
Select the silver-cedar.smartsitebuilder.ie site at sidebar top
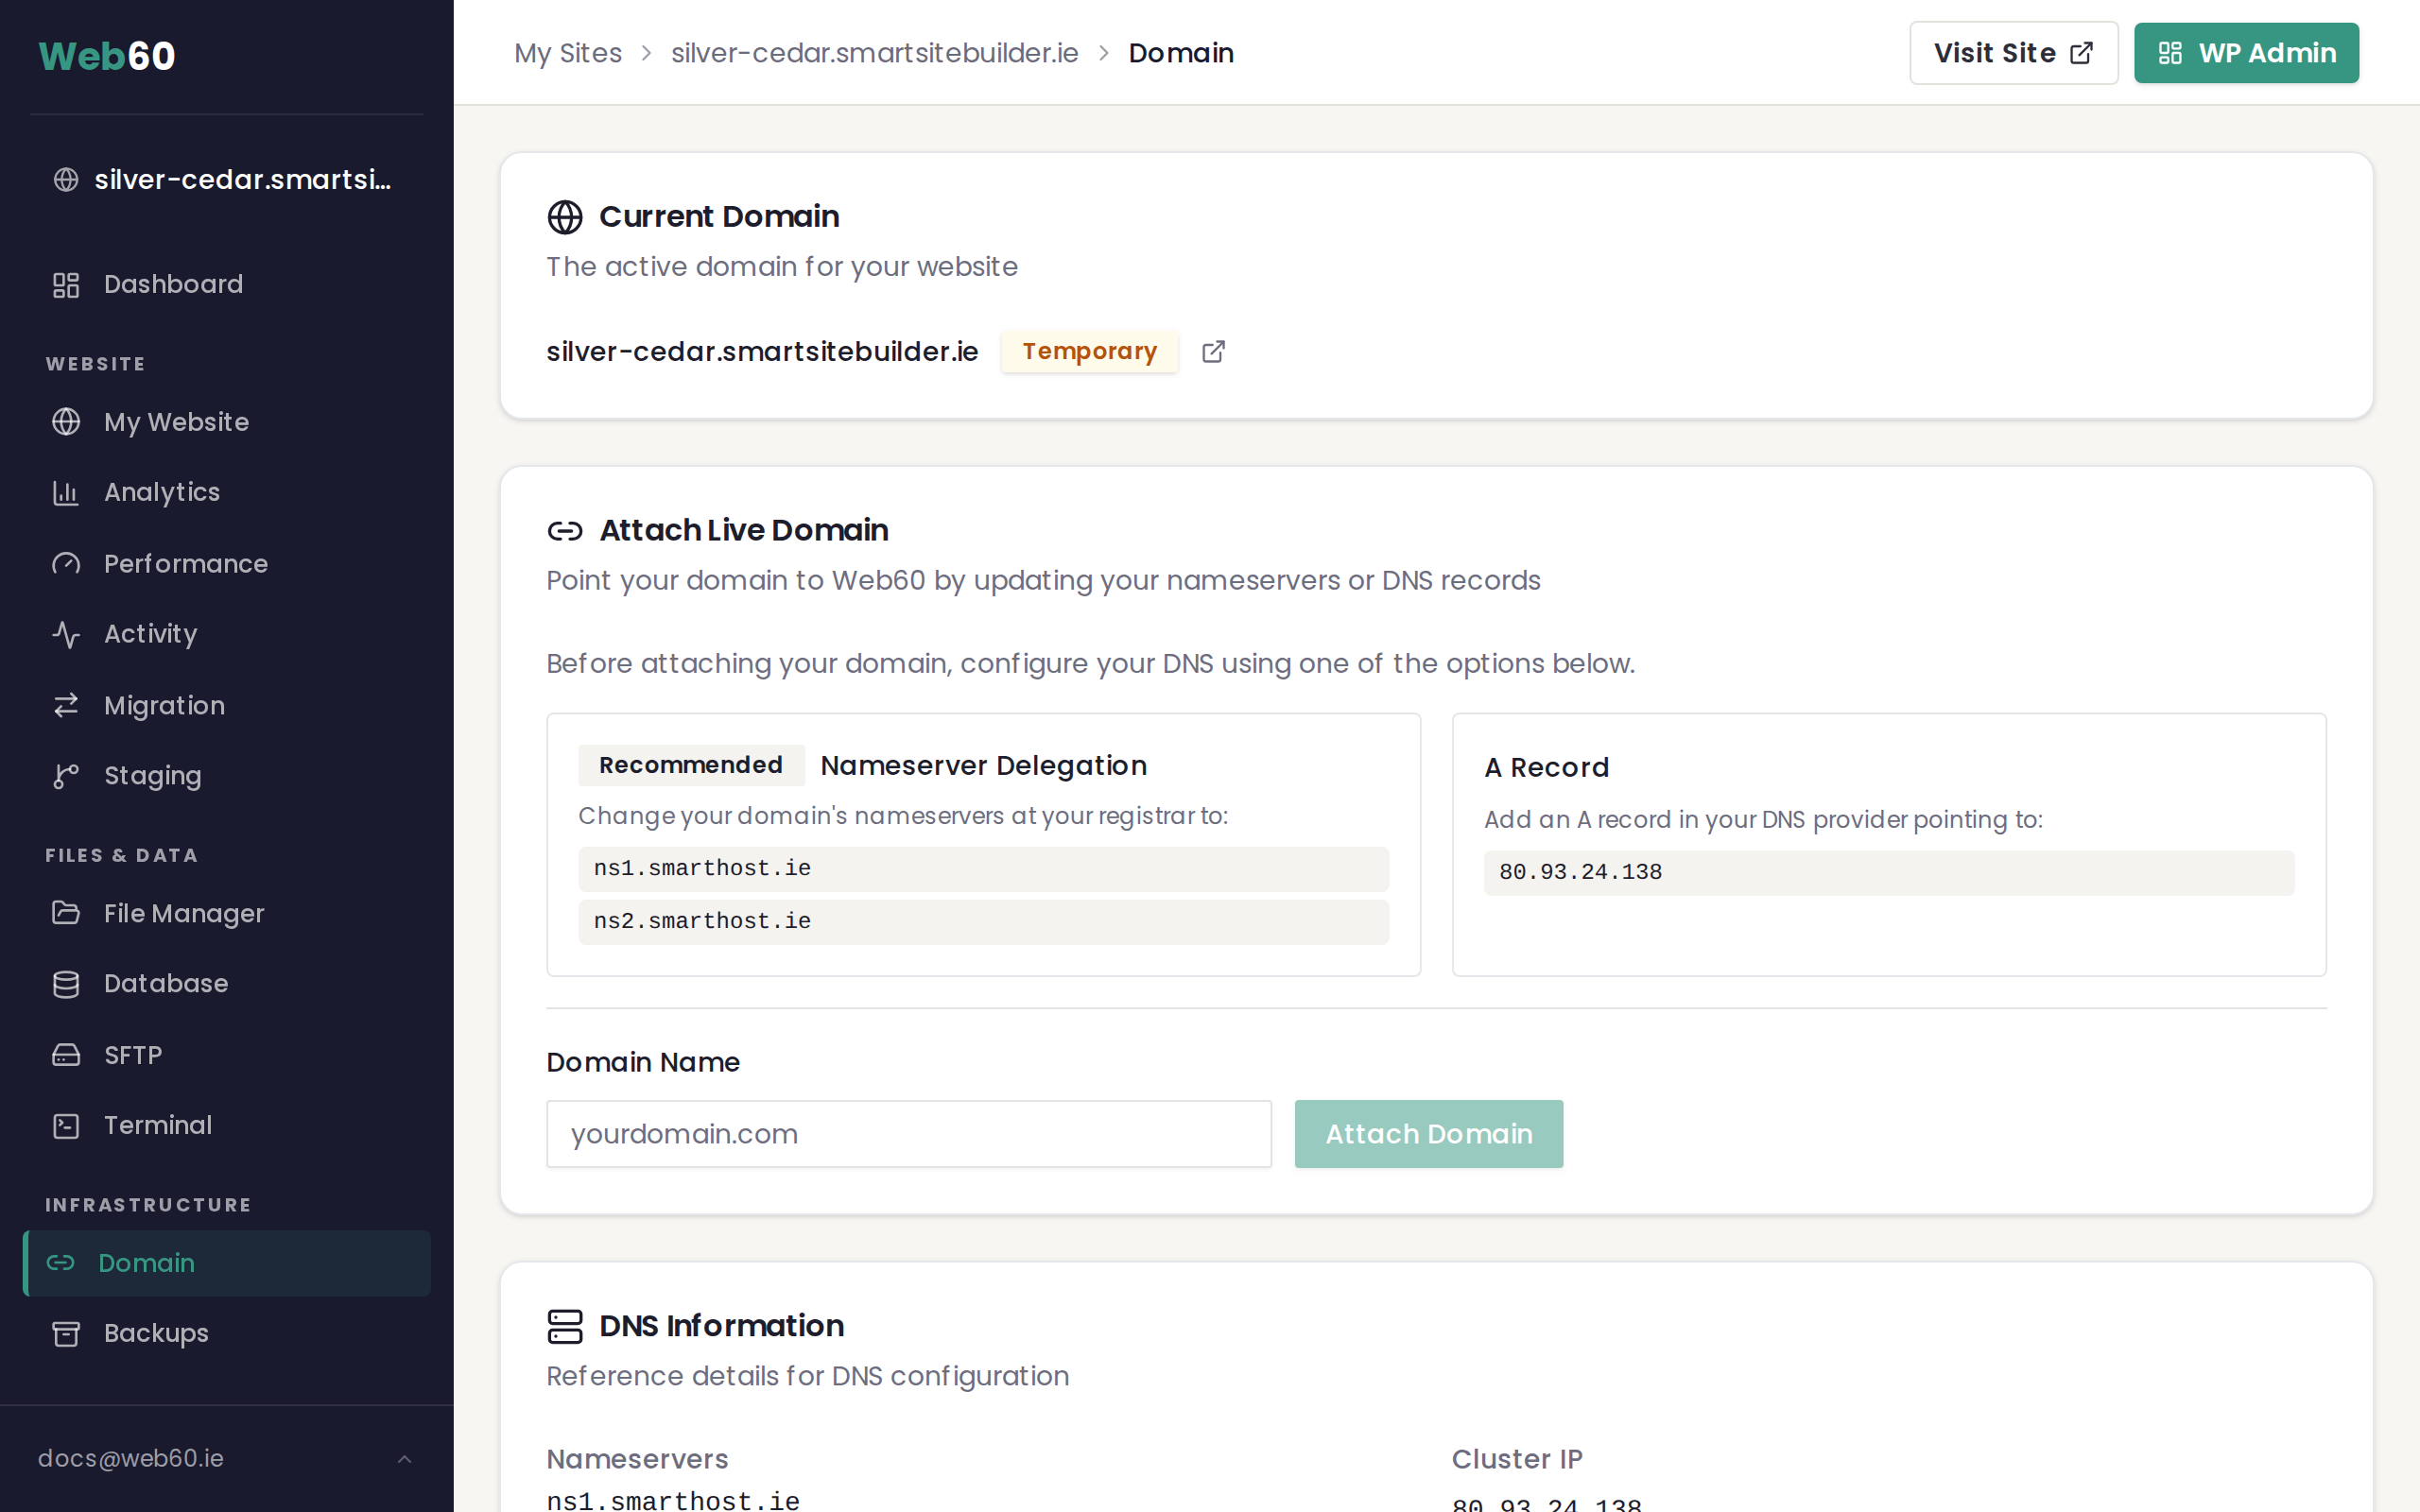click(222, 179)
